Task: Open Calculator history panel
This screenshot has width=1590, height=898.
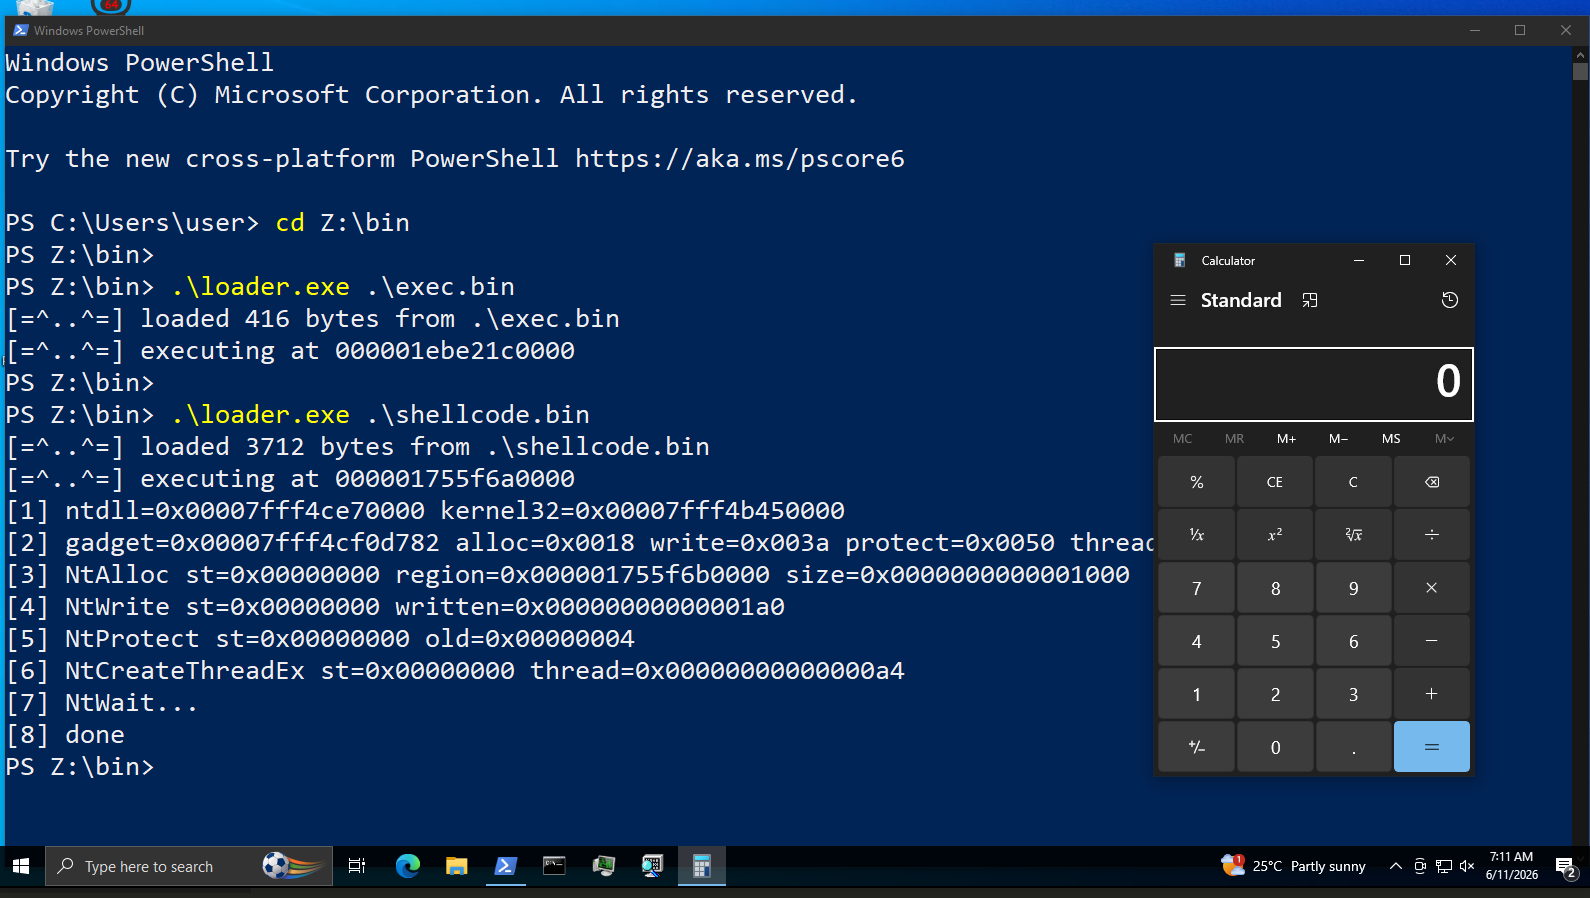Action: coord(1449,300)
